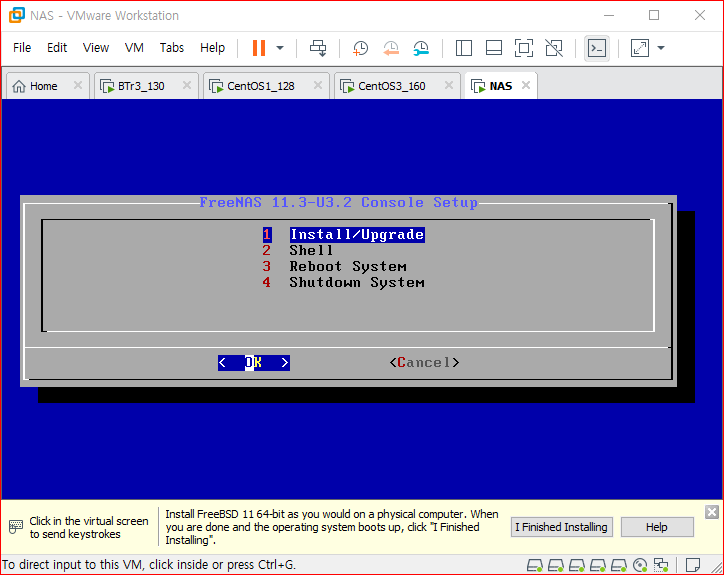Open the VM menu
Screen dimensions: 724x575
coord(134,48)
